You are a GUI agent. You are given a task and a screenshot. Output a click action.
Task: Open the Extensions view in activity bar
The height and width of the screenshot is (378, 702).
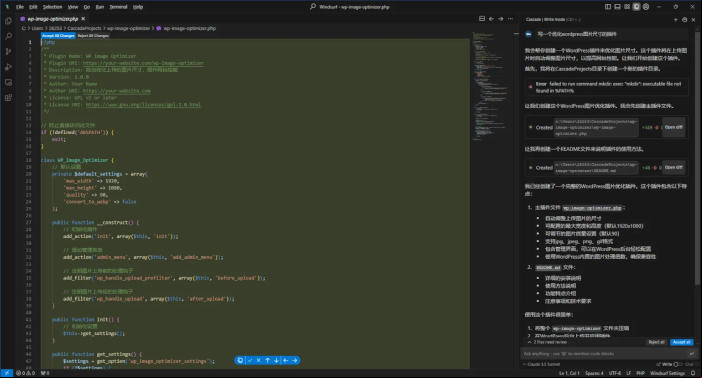tap(8, 98)
